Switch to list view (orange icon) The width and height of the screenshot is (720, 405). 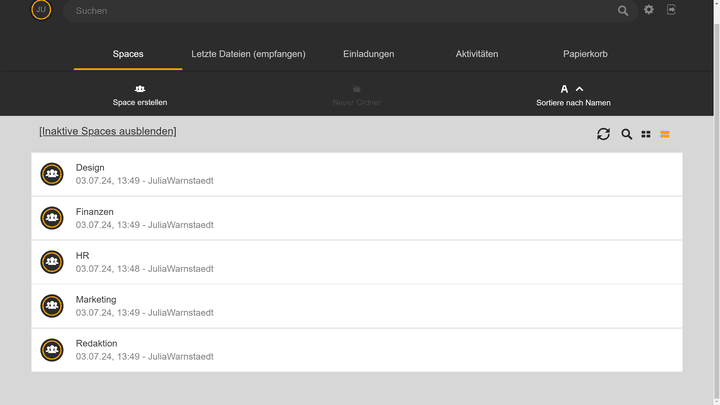click(664, 134)
